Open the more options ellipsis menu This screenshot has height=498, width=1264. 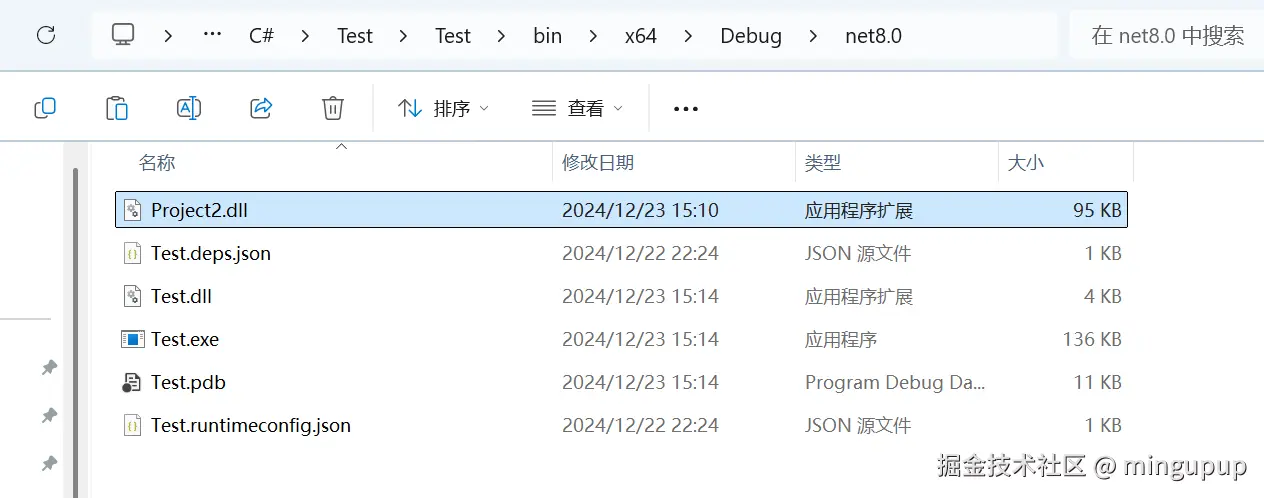(x=686, y=109)
